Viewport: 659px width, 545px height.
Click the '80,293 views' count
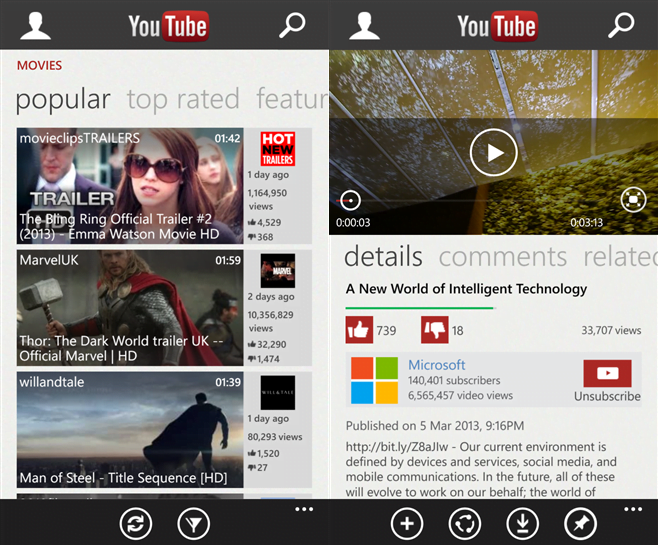pos(274,437)
